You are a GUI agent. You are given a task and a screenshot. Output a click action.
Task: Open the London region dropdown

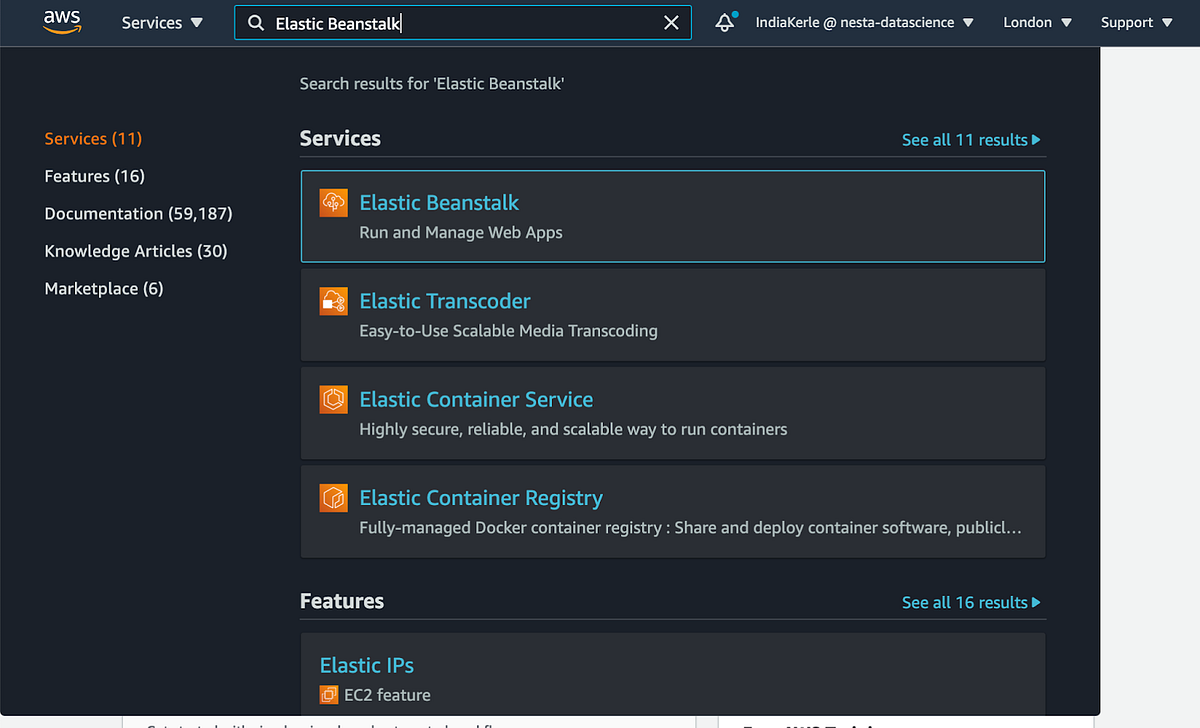[1037, 23]
